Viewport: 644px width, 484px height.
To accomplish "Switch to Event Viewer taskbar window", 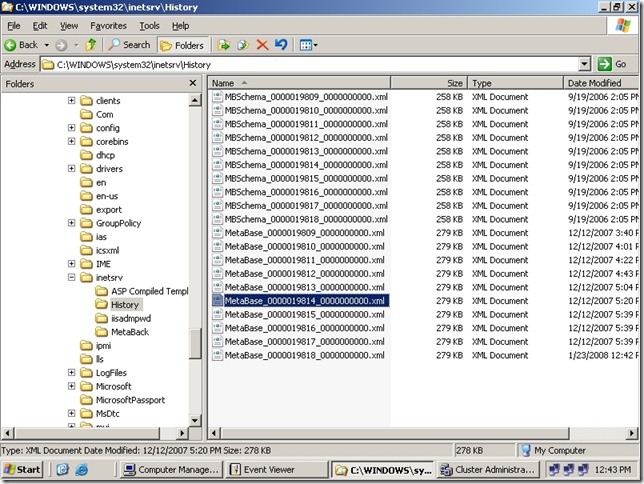I will pyautogui.click(x=276, y=469).
